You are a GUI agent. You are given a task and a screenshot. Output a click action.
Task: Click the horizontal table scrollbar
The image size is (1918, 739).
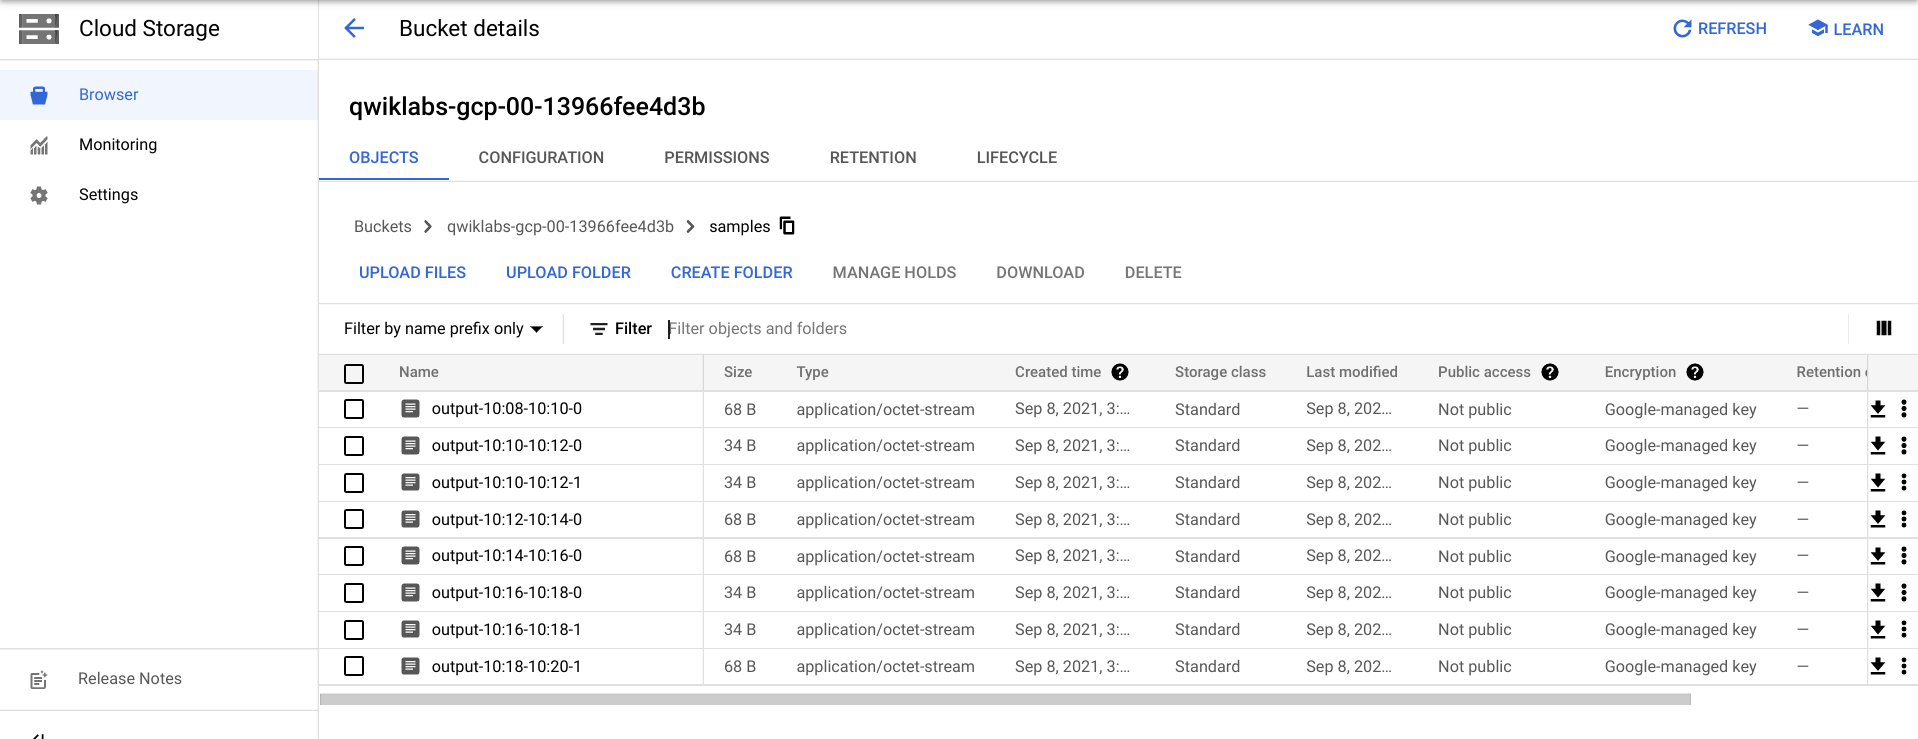point(1005,700)
